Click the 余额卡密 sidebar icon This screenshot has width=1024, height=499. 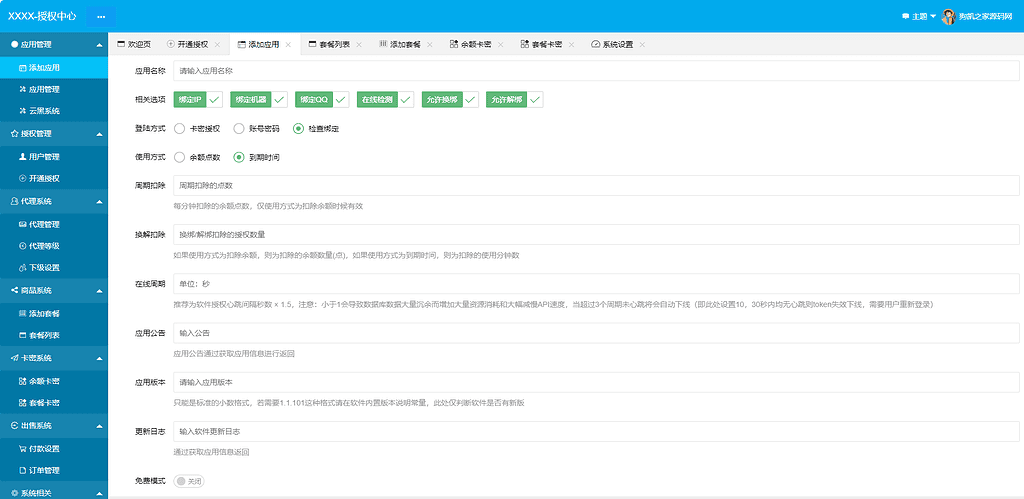pos(23,381)
